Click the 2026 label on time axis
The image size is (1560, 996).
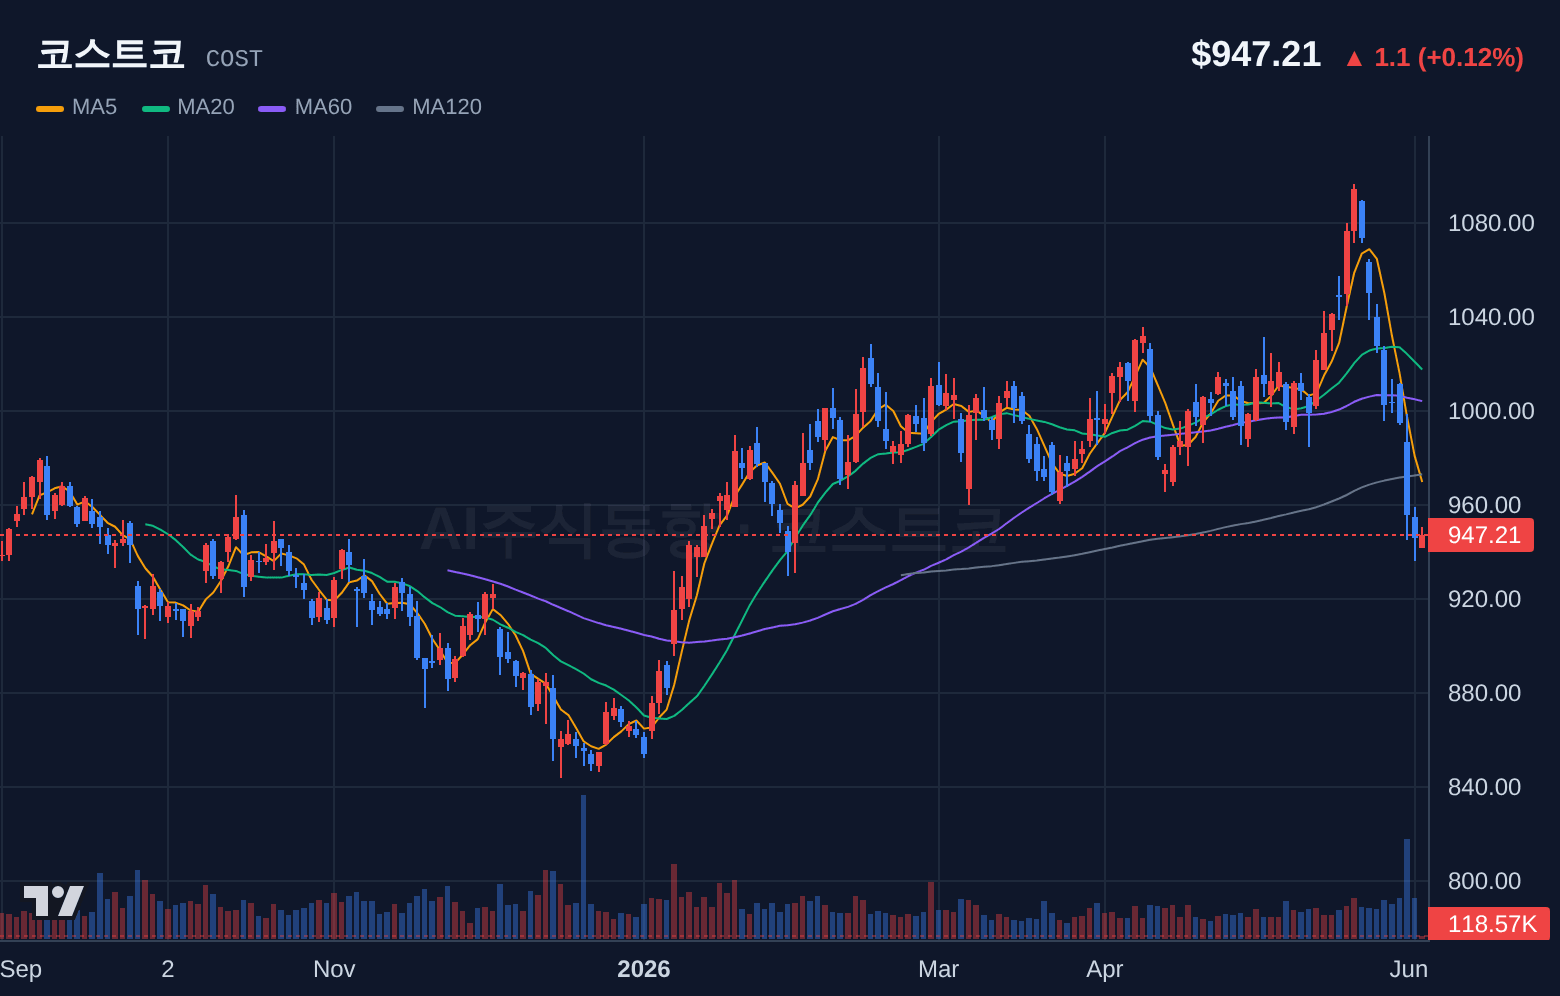pos(644,969)
